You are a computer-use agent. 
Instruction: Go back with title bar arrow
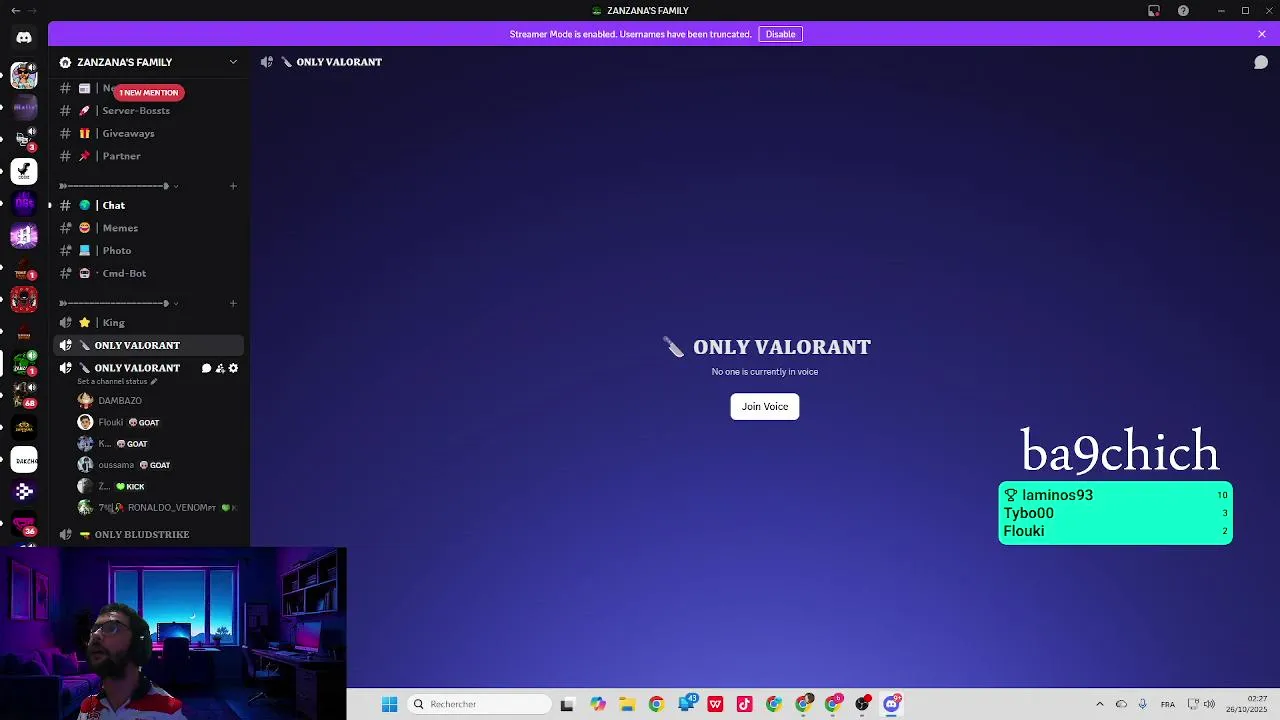pos(15,10)
